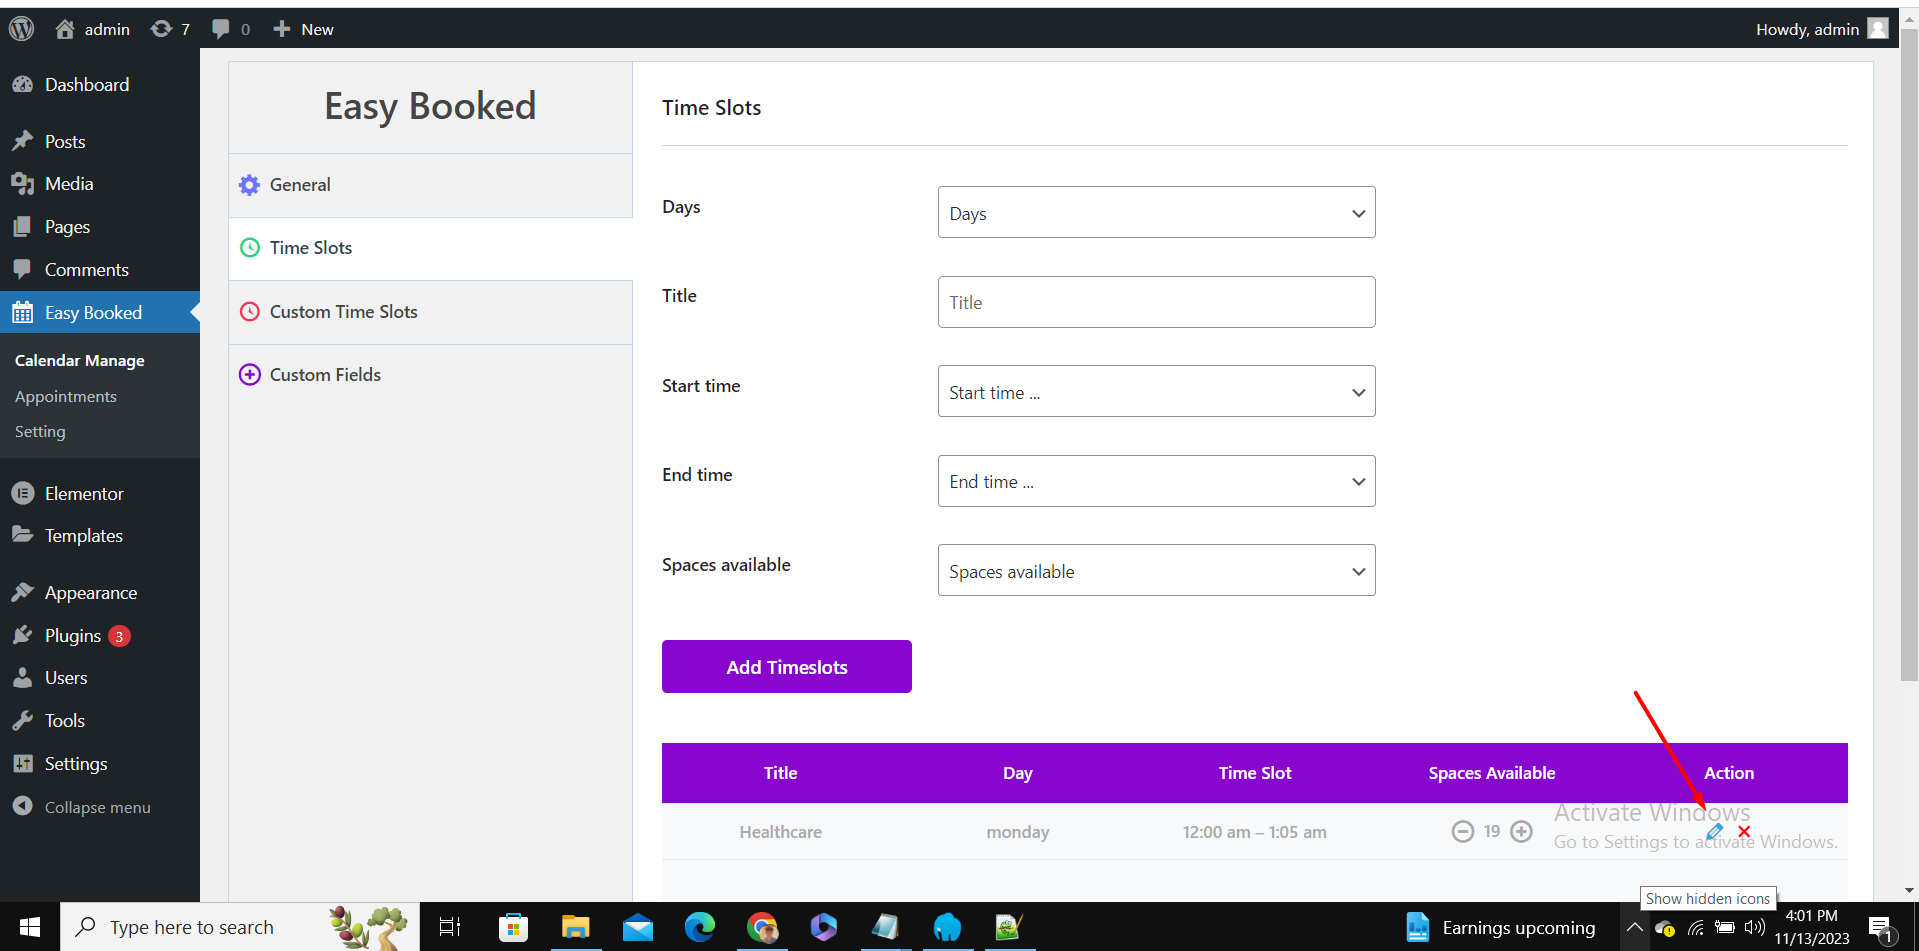
Task: Open the Windows Start menu
Action: point(30,927)
